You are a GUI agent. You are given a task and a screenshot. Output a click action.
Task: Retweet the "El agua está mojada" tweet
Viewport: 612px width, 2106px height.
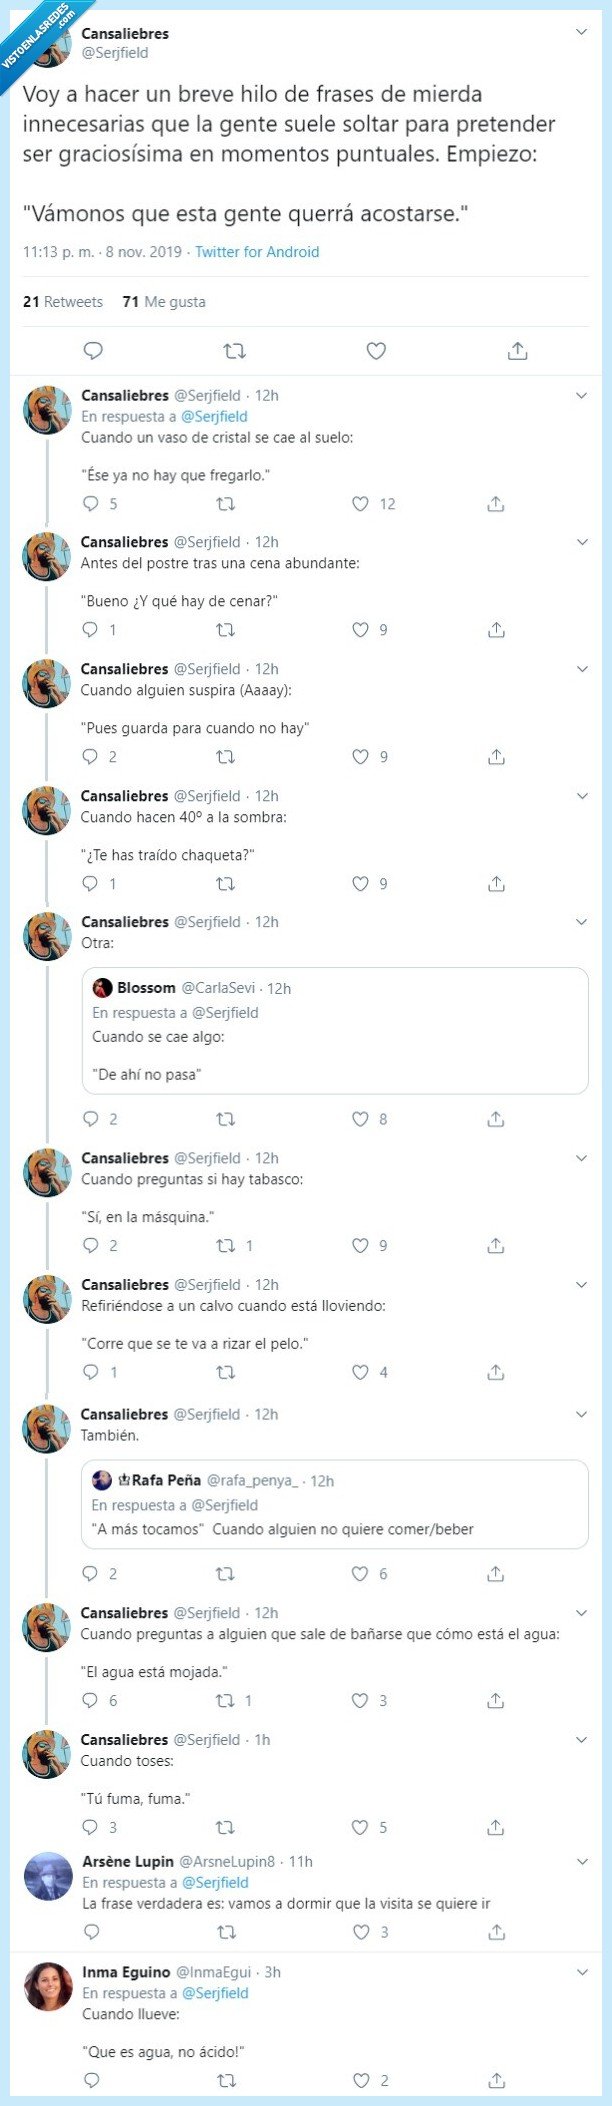[x=228, y=1700]
